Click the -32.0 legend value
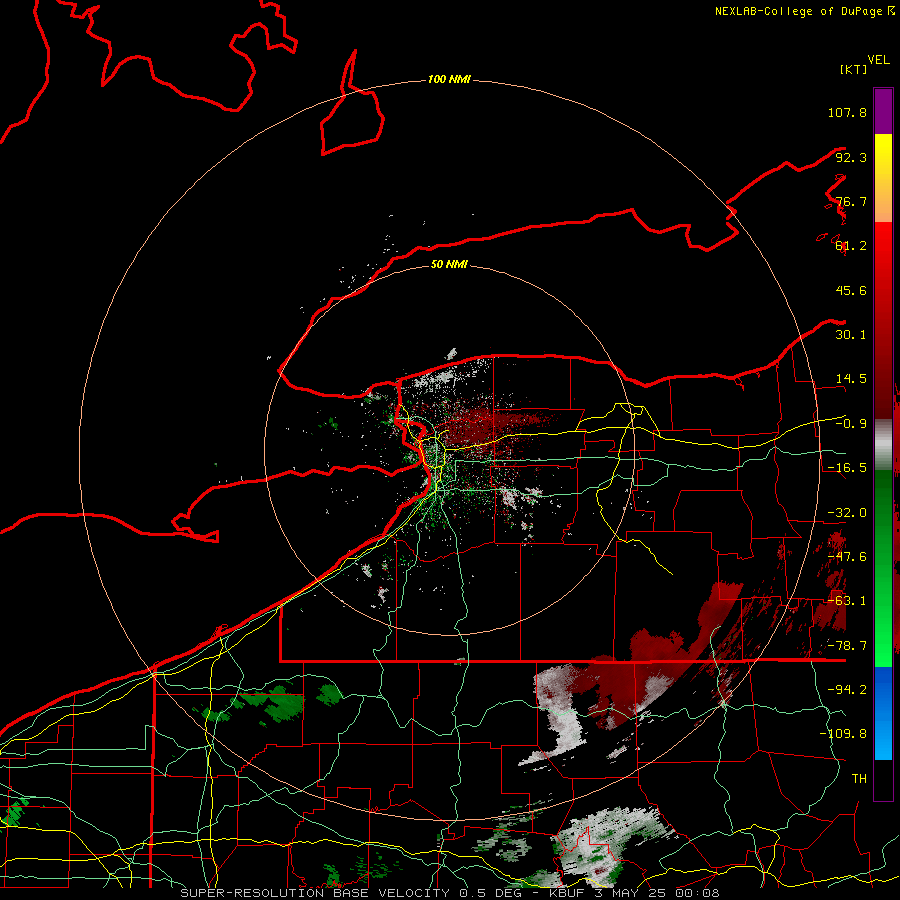The width and height of the screenshot is (900, 900). tap(847, 513)
